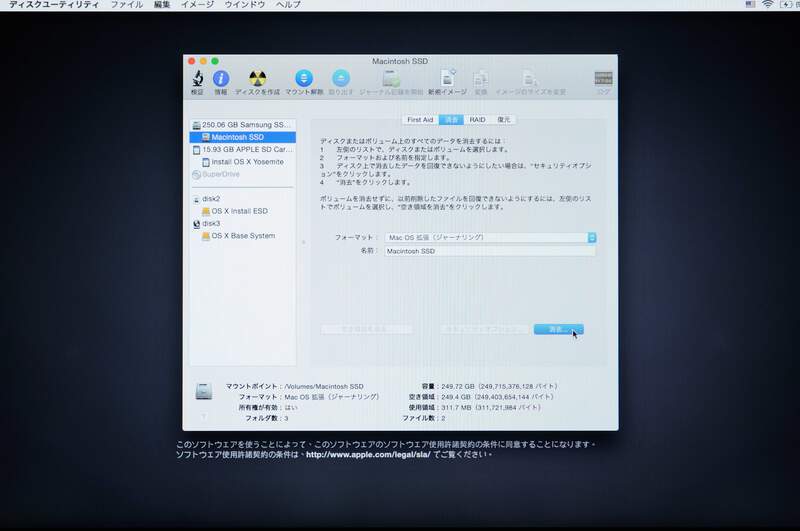Select the OS X Base System volume
The width and height of the screenshot is (800, 531).
point(242,236)
